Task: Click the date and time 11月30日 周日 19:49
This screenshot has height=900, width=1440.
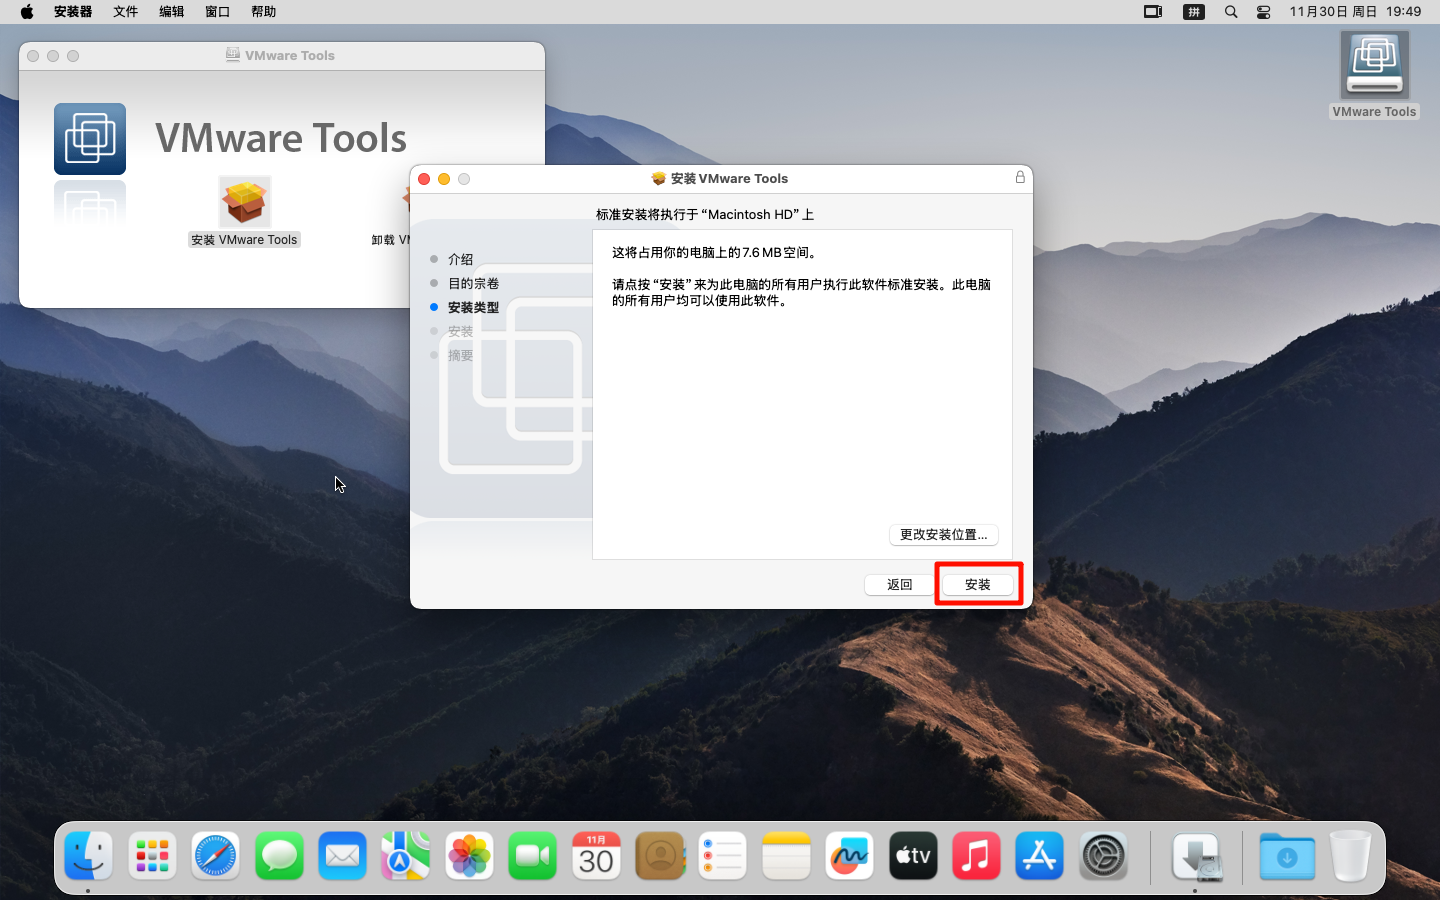Action: click(x=1355, y=12)
